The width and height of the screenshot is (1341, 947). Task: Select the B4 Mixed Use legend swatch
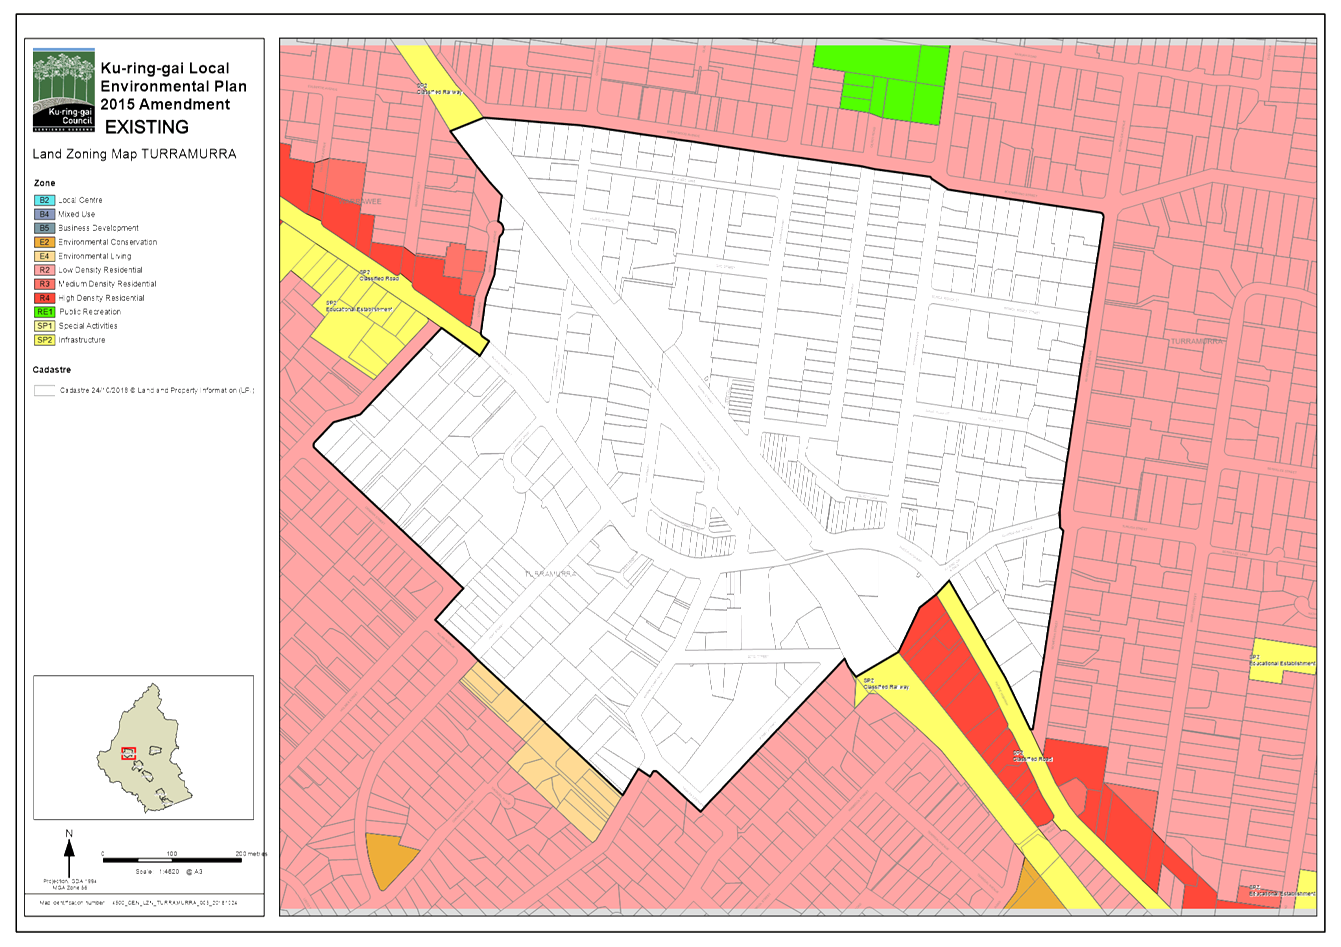point(44,214)
